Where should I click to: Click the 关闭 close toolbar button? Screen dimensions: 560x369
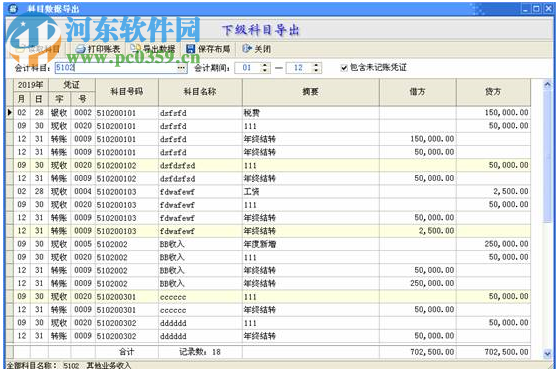[x=256, y=49]
